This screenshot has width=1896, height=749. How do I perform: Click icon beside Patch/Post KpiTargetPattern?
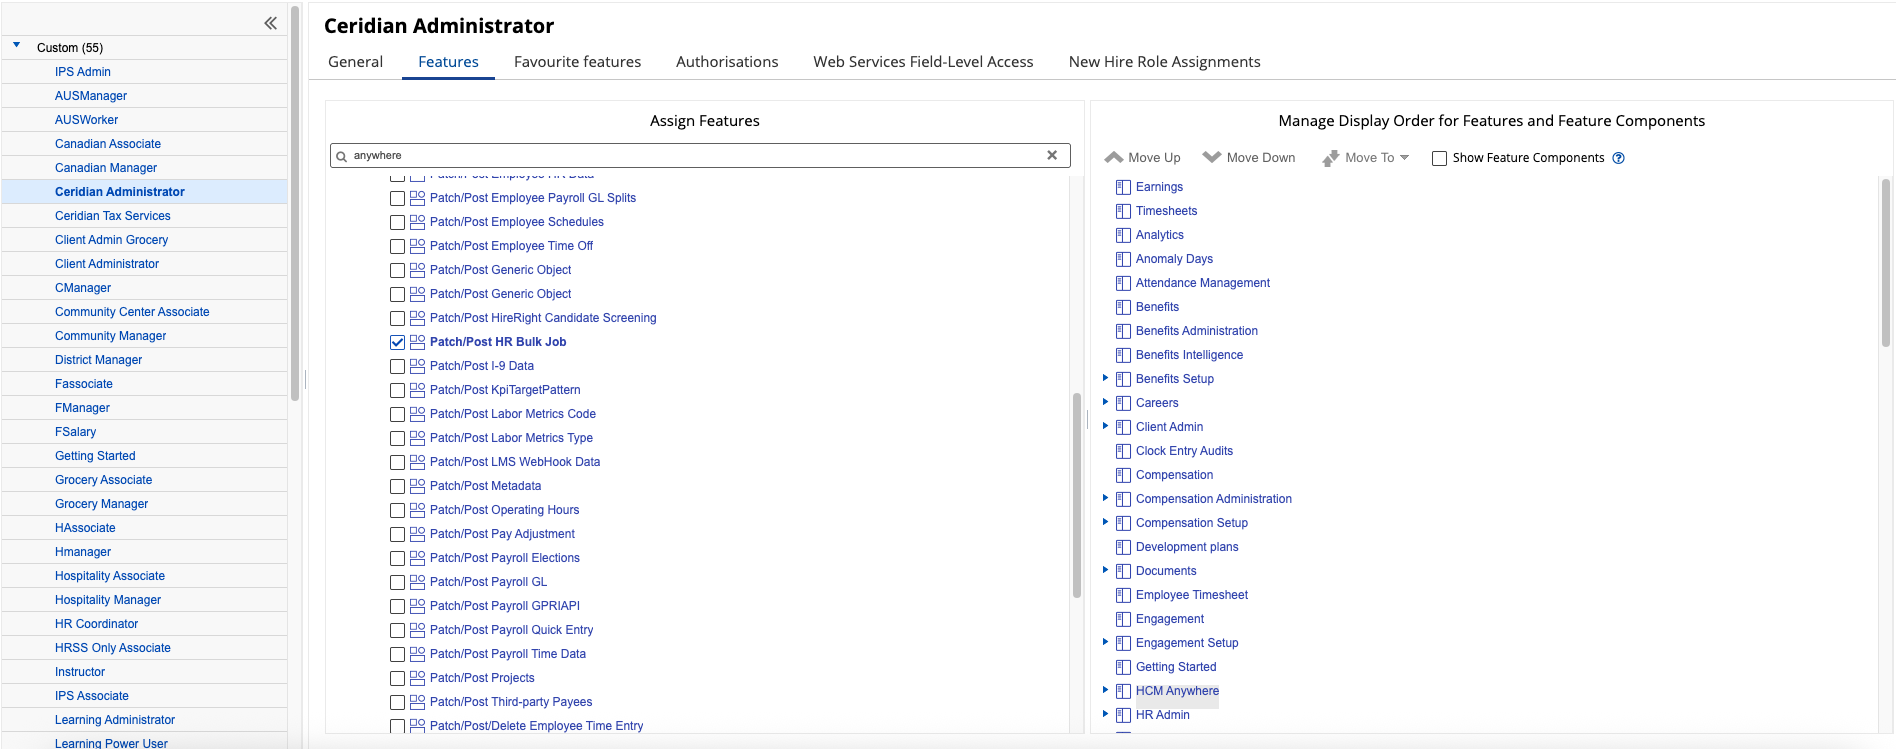click(x=418, y=390)
